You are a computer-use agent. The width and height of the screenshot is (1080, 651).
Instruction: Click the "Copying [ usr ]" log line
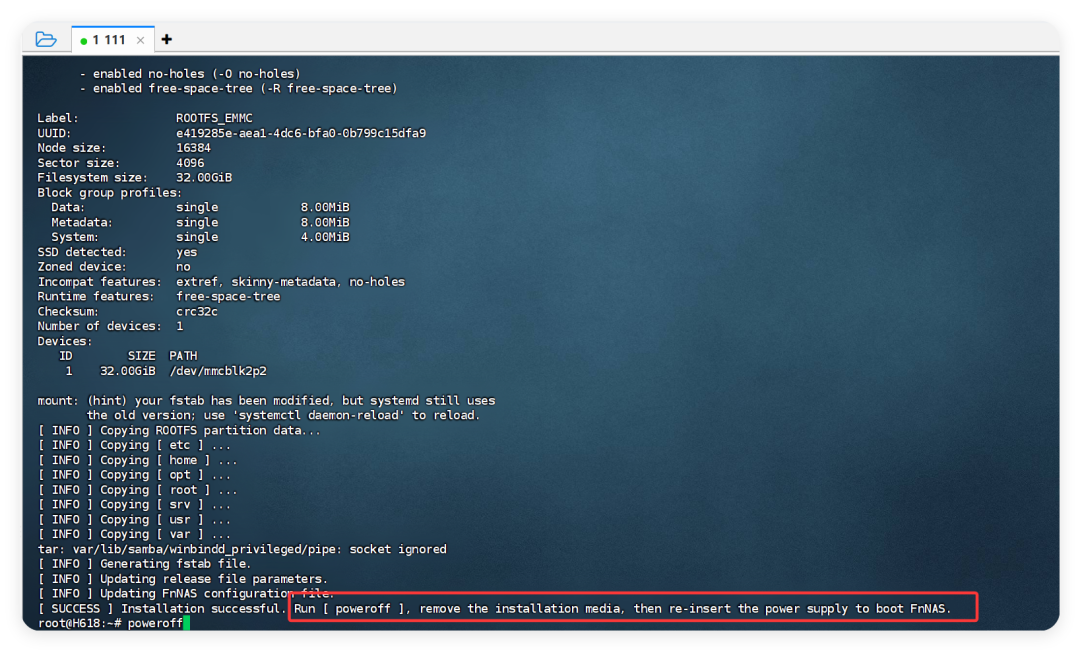coord(134,519)
